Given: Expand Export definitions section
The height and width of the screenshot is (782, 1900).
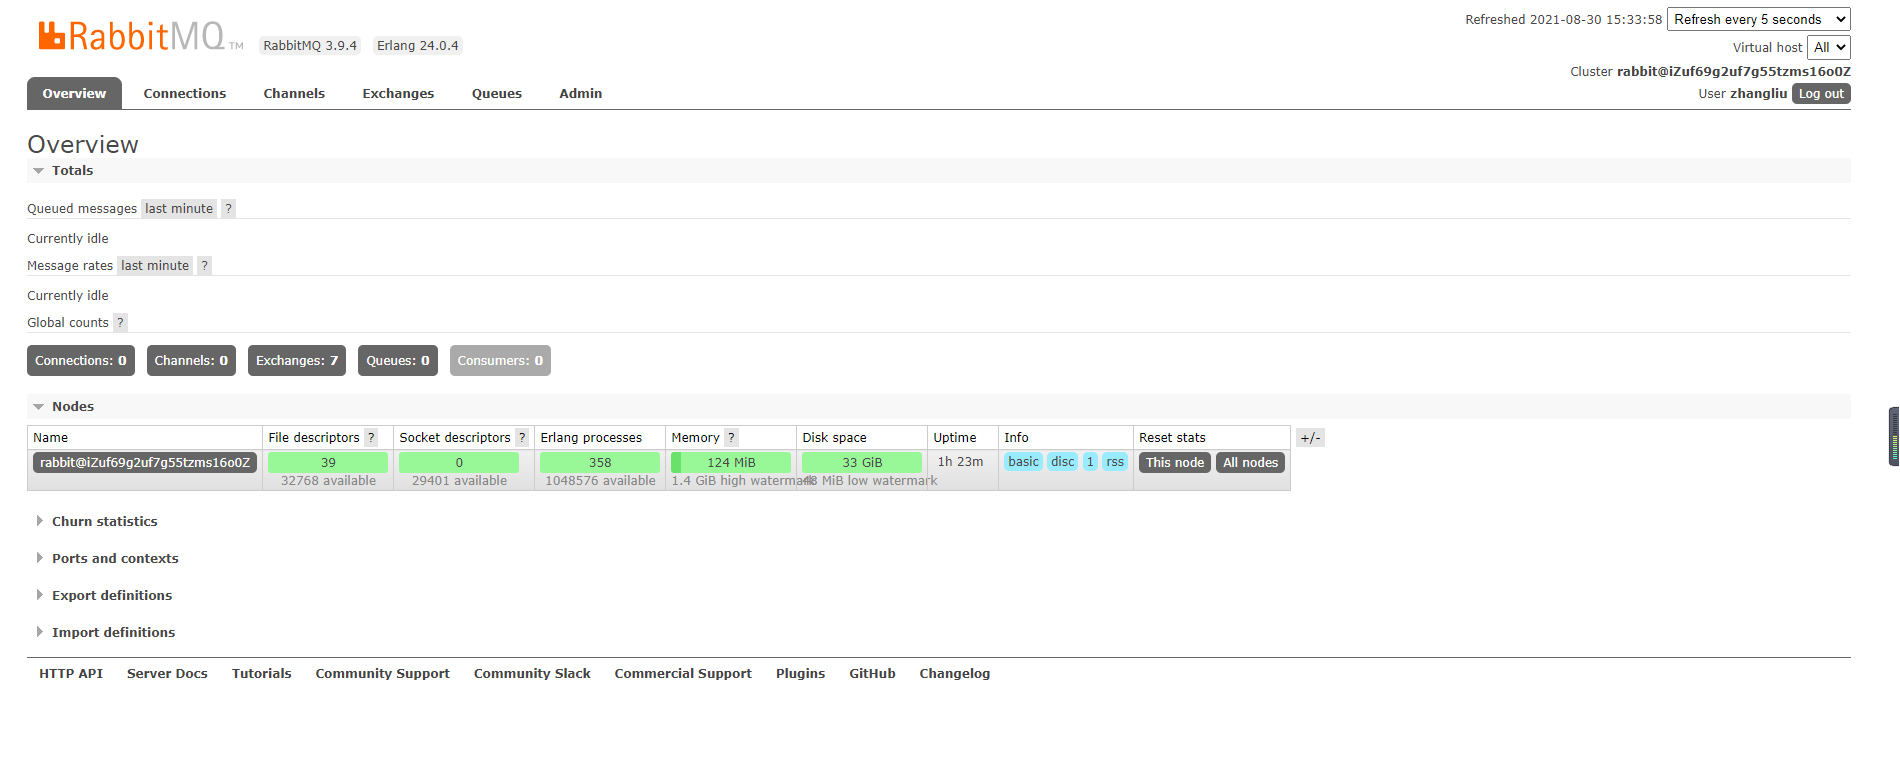Looking at the screenshot, I should pos(104,595).
